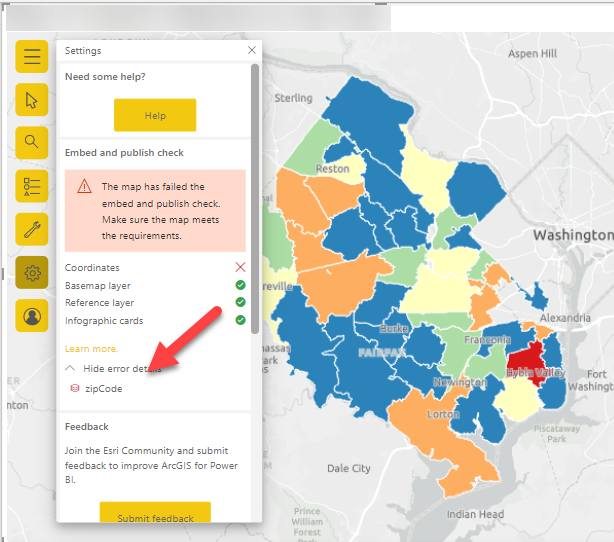The width and height of the screenshot is (614, 542).
Task: Click the Infographic cards label
Action: point(104,321)
